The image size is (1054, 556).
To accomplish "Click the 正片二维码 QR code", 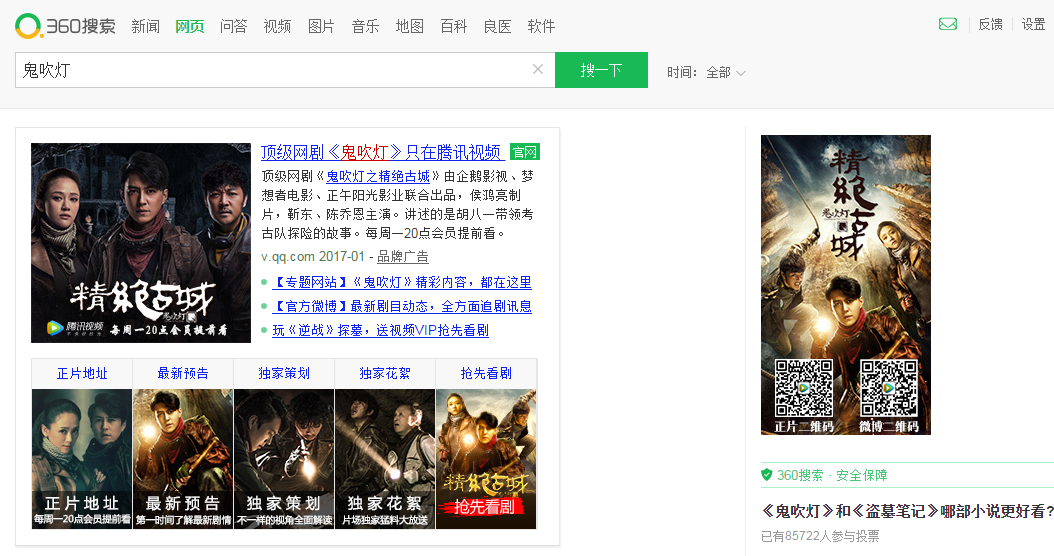I will (804, 388).
